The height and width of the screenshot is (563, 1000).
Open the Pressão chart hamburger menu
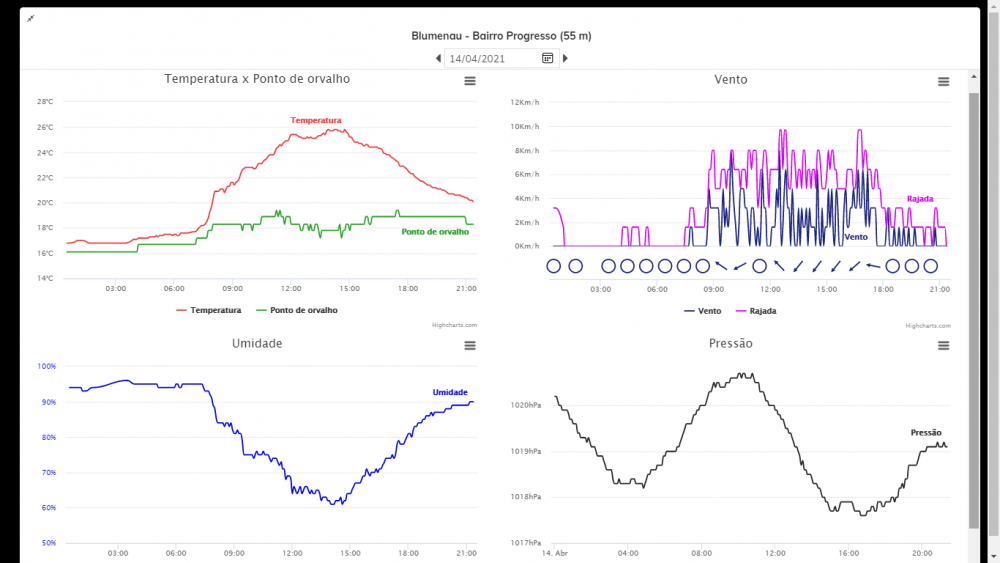tap(943, 345)
